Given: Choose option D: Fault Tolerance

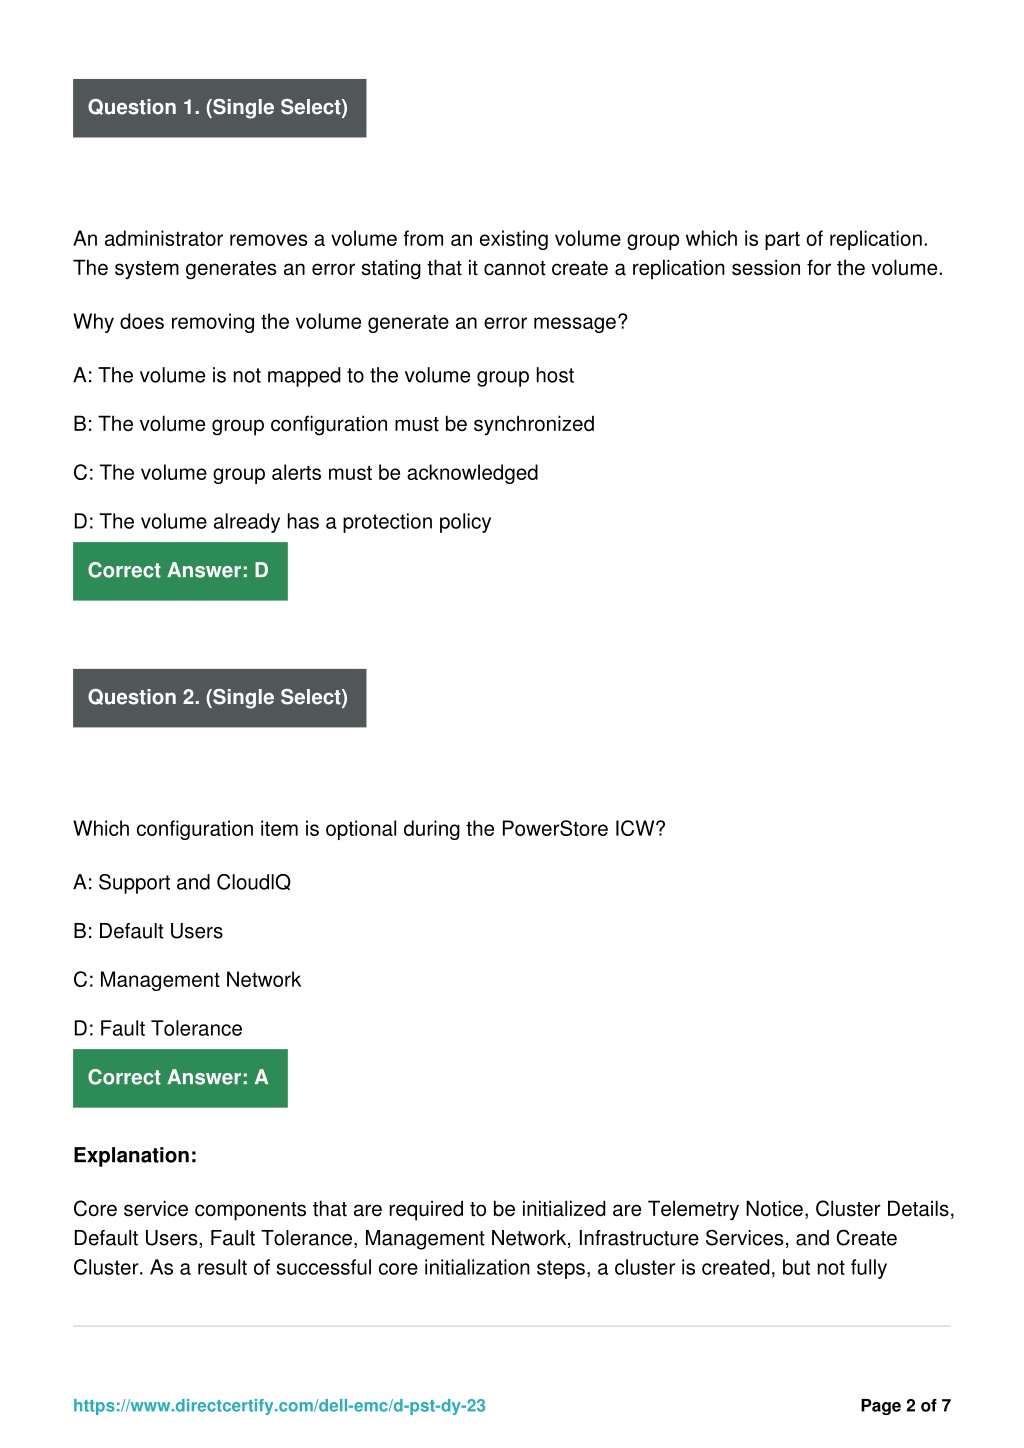Looking at the screenshot, I should pyautogui.click(x=158, y=1029).
